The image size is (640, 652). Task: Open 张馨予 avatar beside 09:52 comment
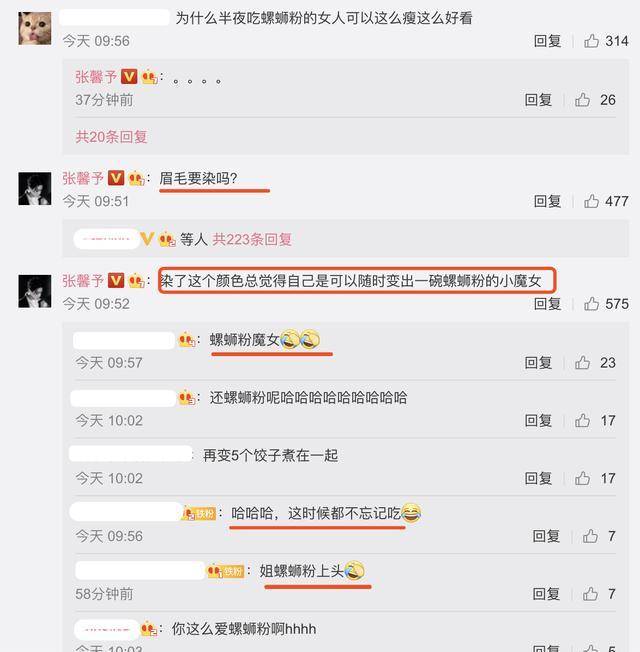tap(35, 291)
